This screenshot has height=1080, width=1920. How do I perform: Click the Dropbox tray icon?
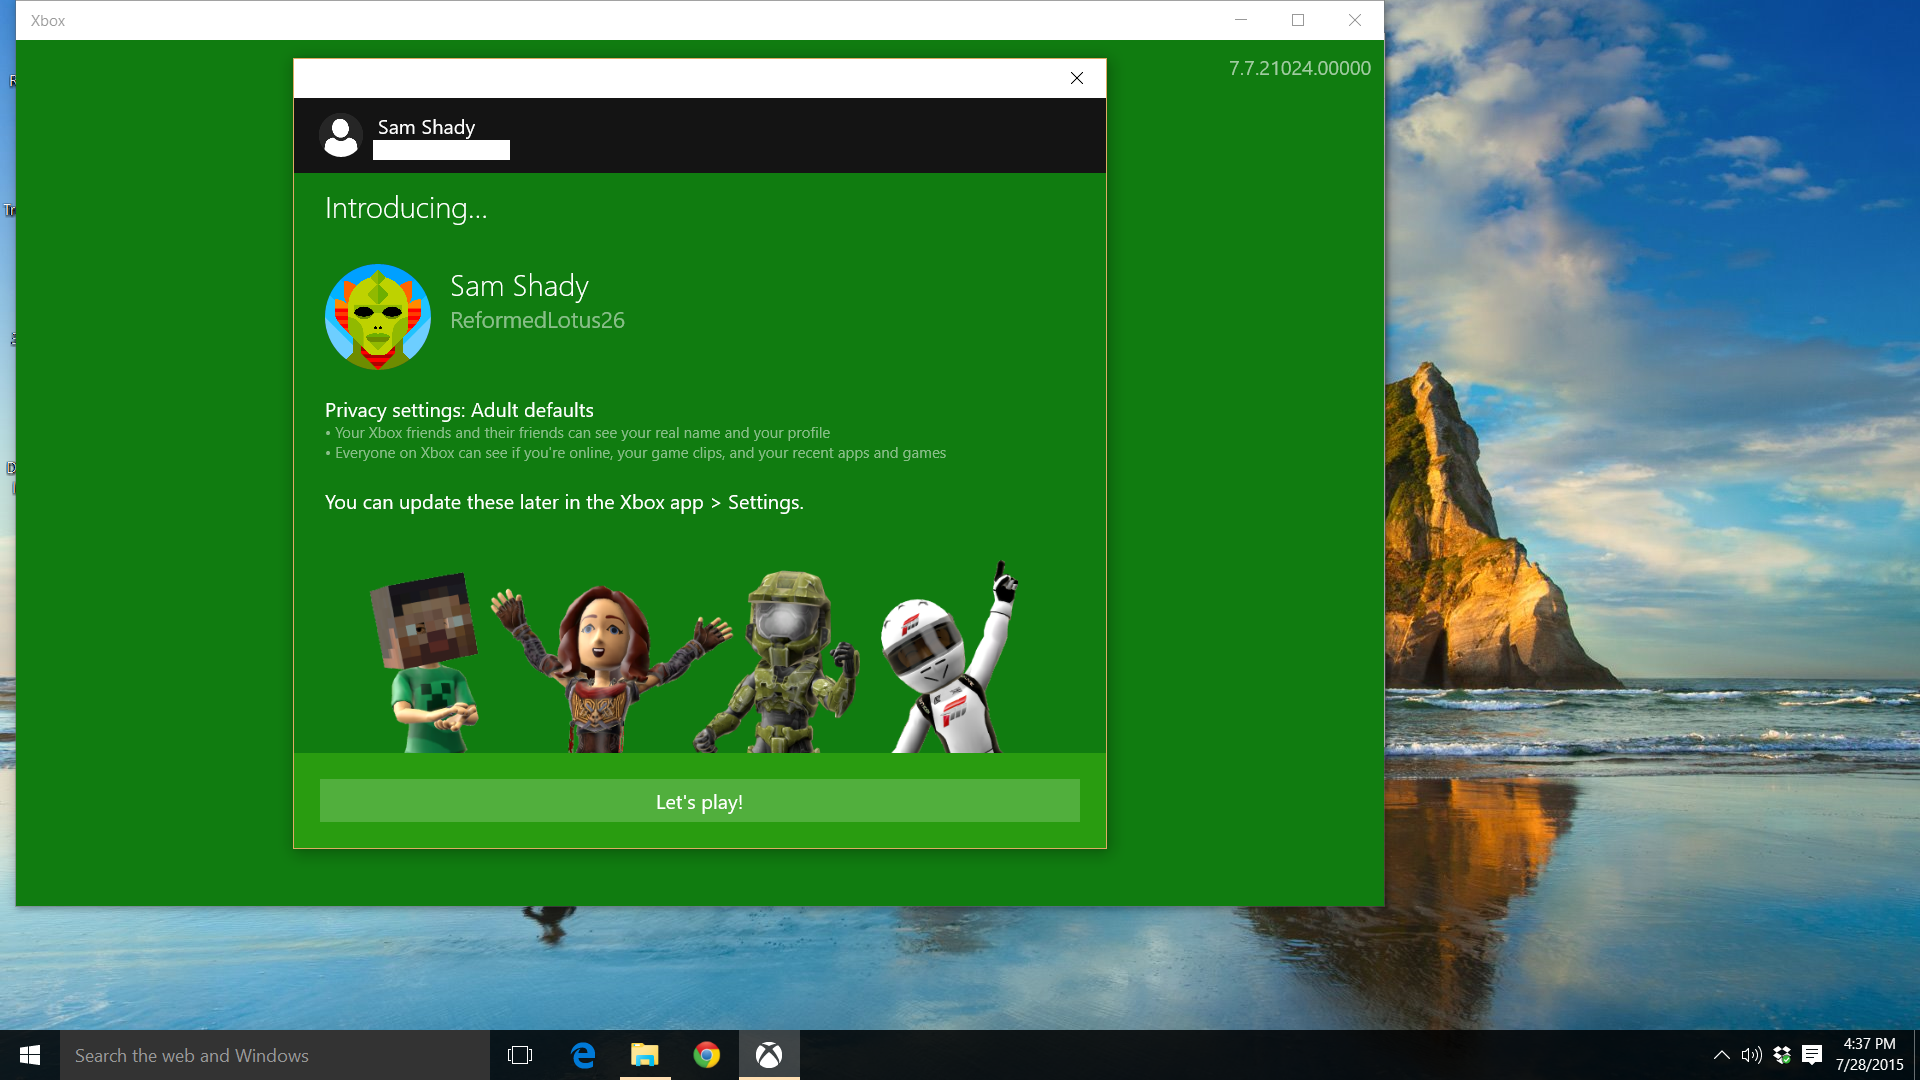click(1781, 1055)
